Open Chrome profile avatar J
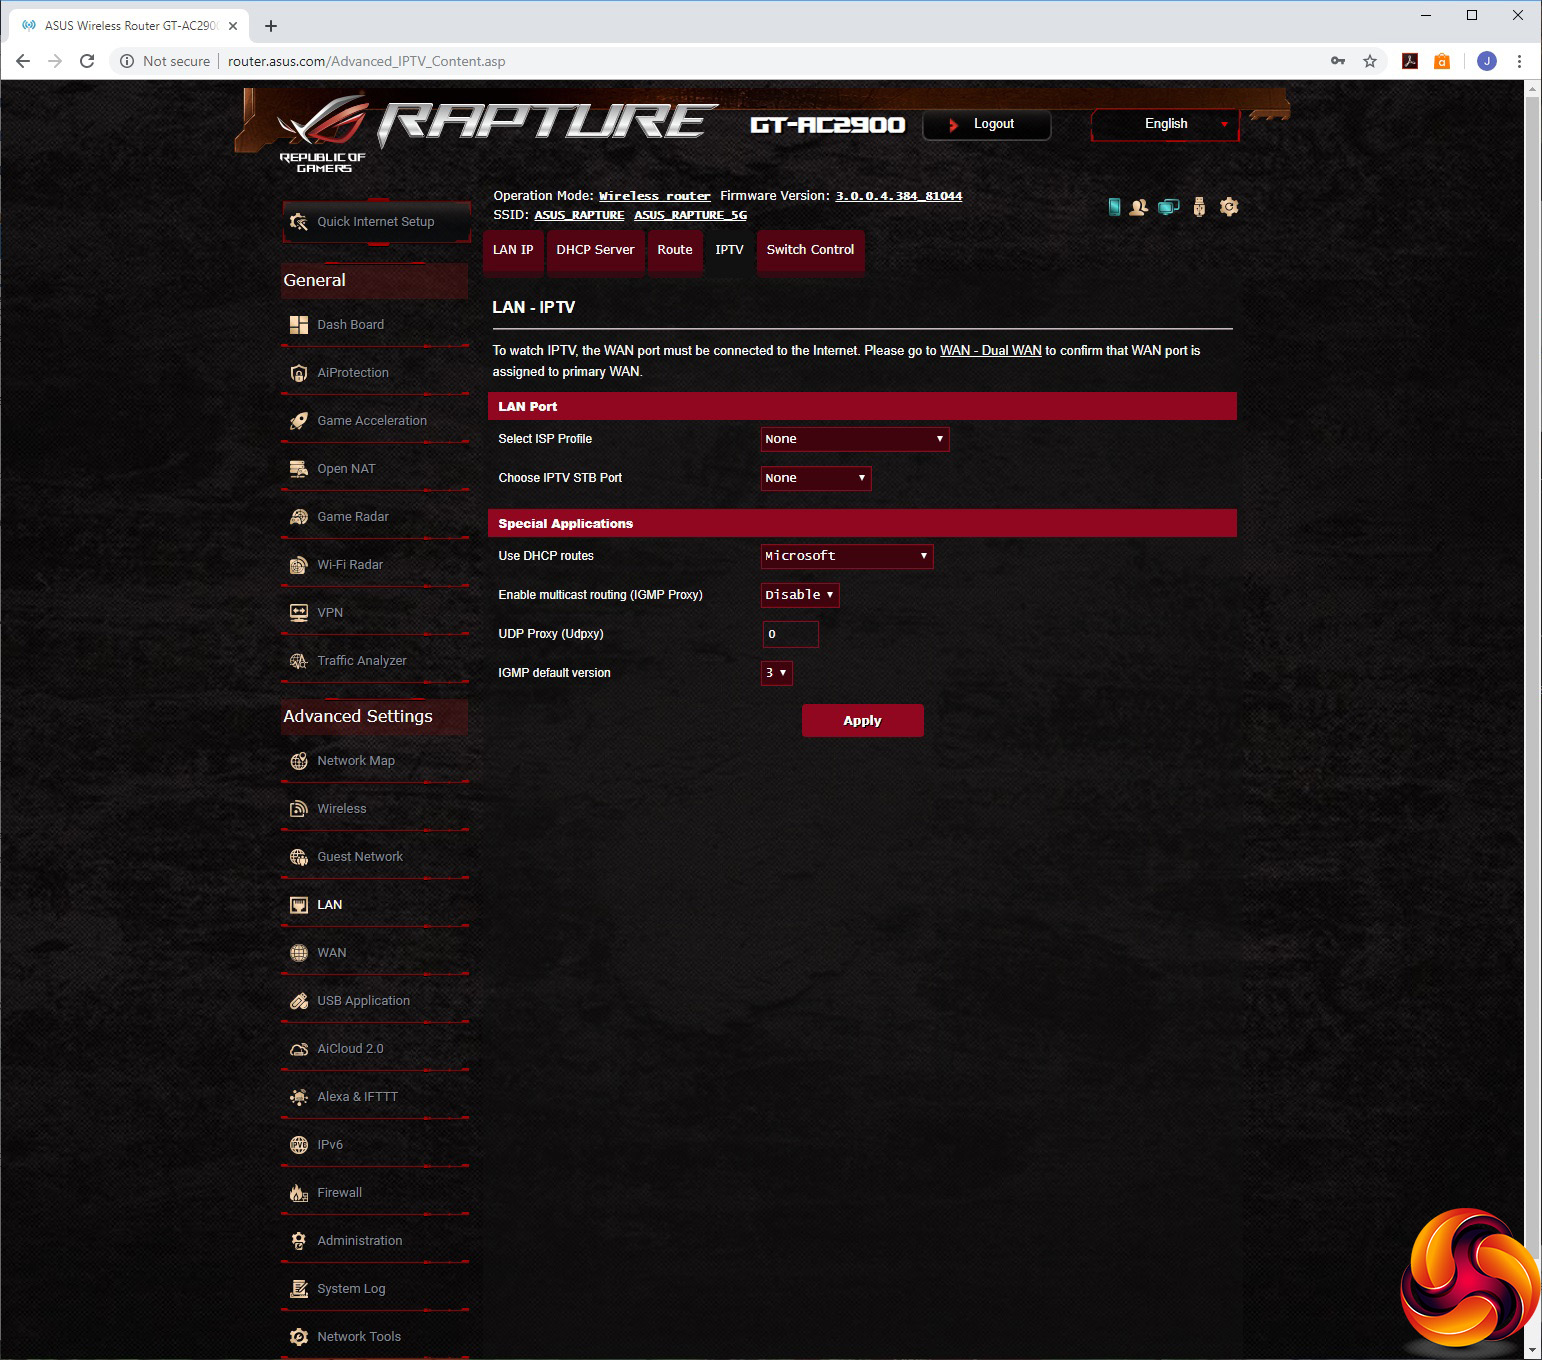The height and width of the screenshot is (1360, 1542). 1487,61
